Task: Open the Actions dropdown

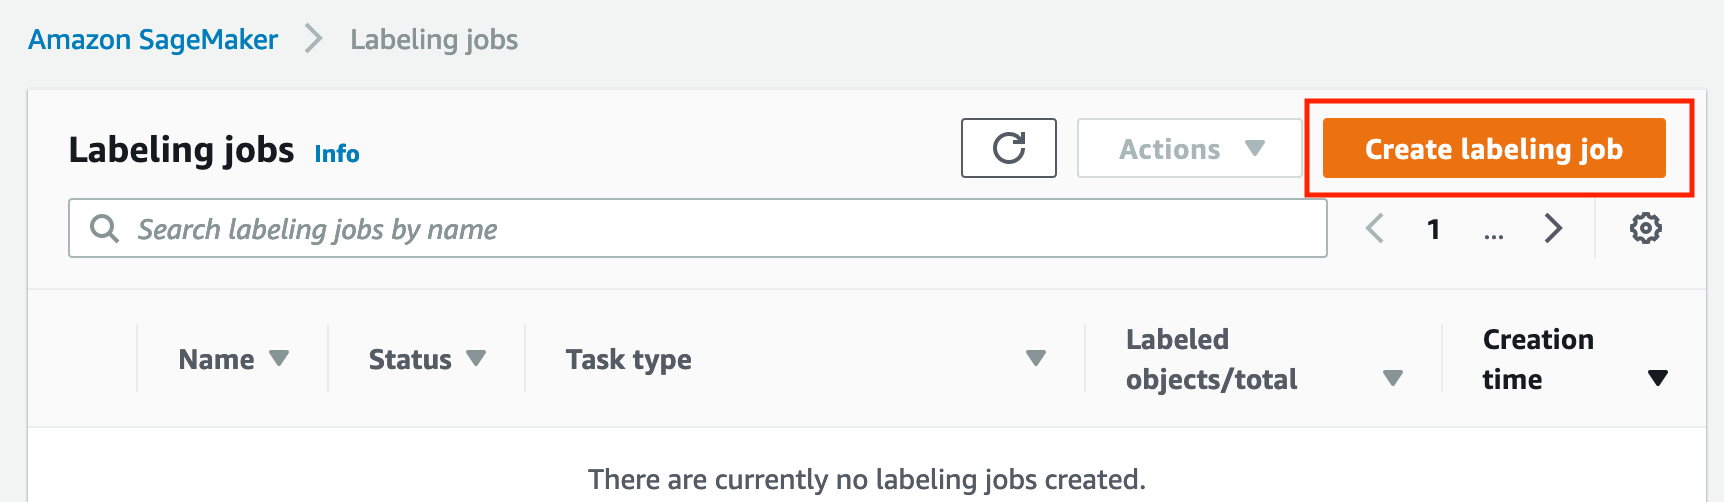Action: (1189, 148)
